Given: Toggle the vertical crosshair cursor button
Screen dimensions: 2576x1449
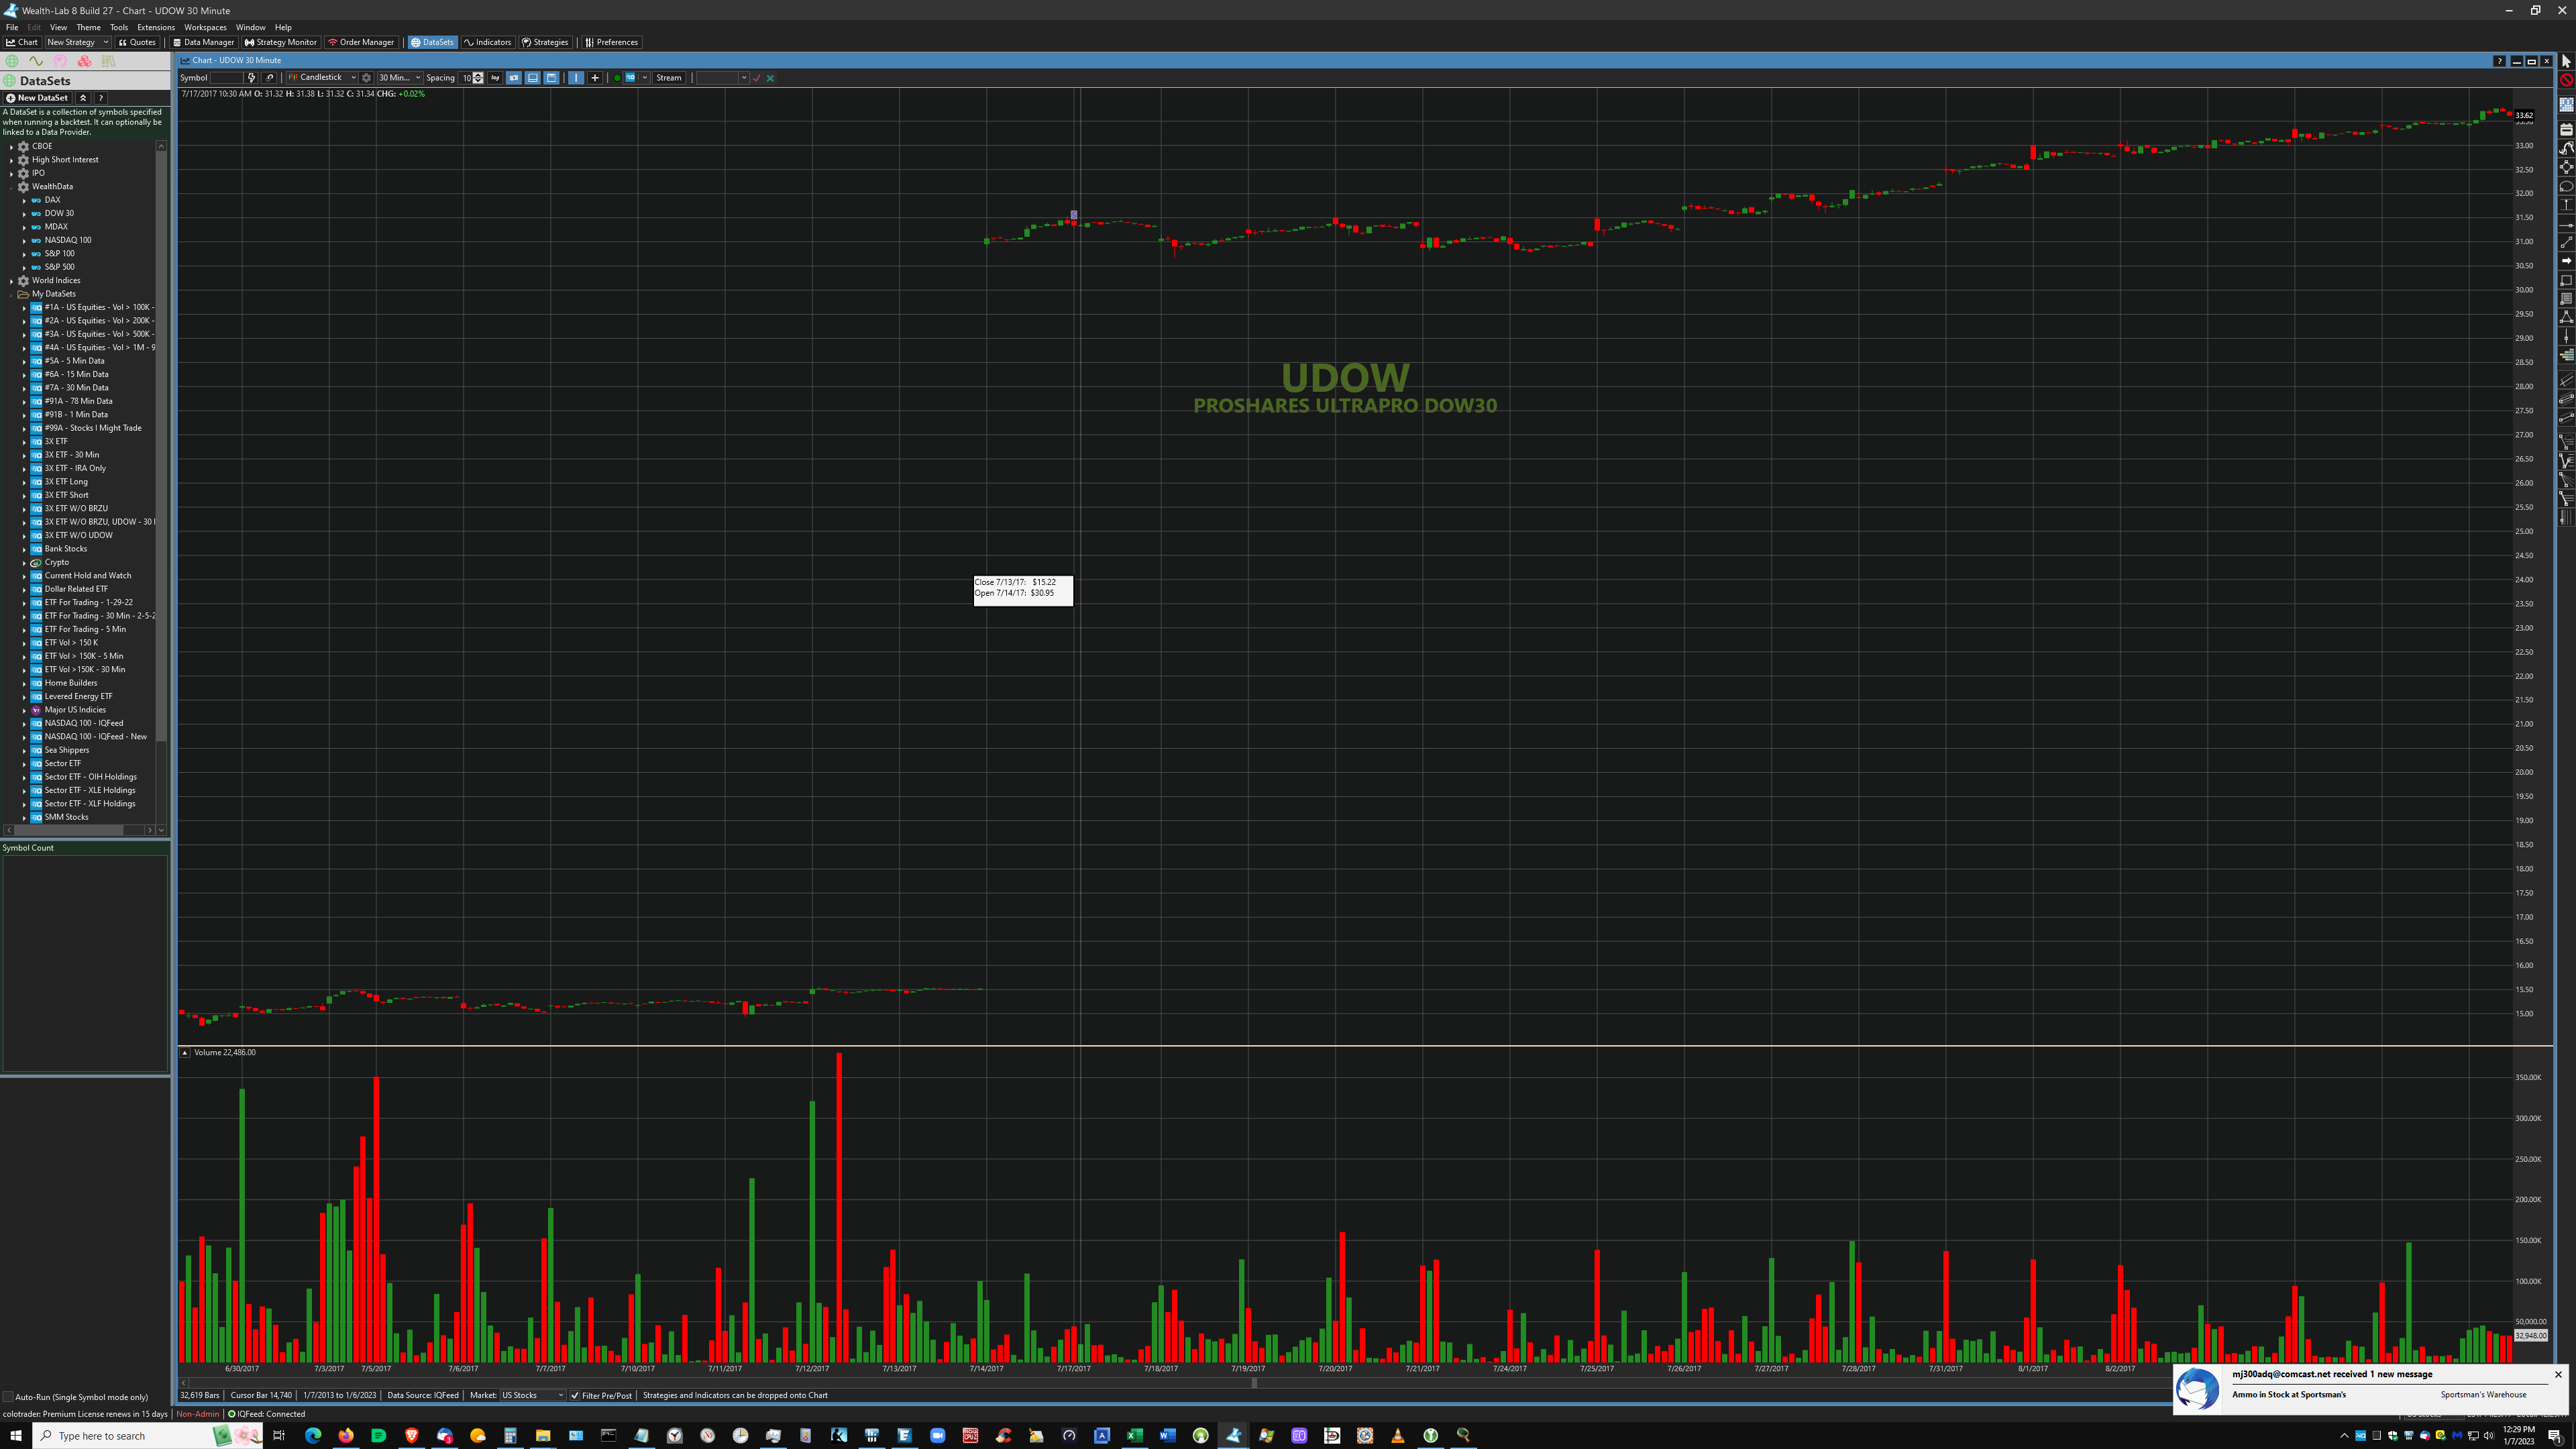Looking at the screenshot, I should pyautogui.click(x=576, y=78).
